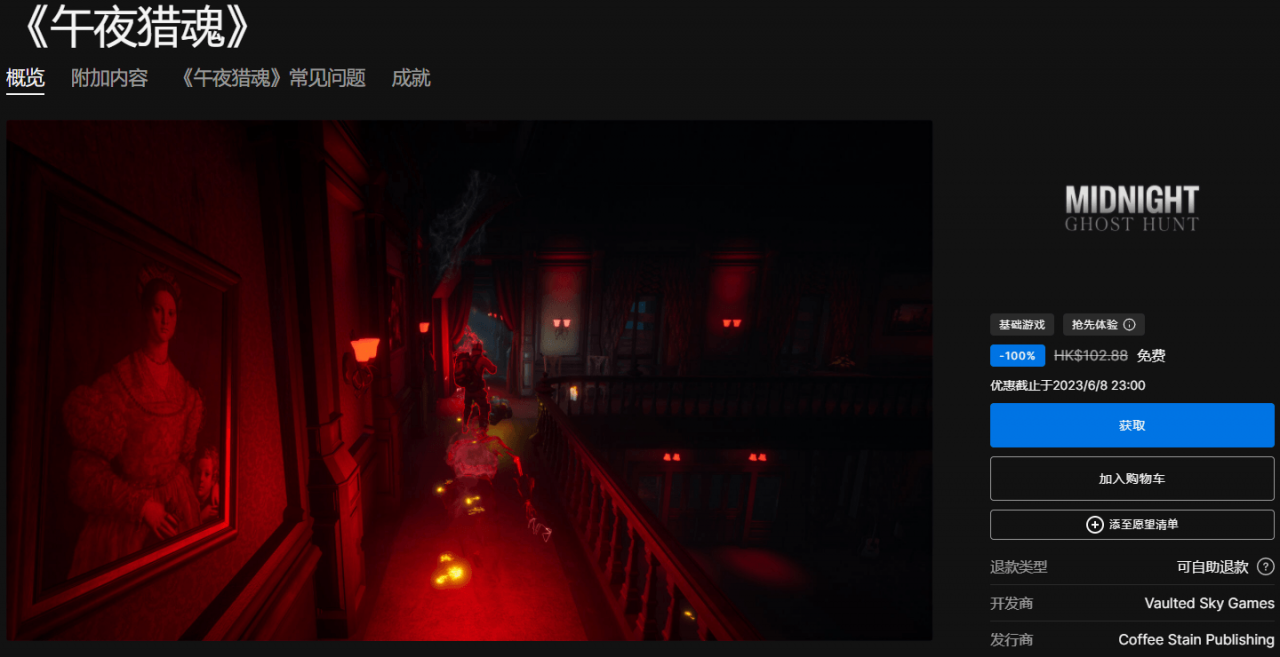Click the plus icon on the wishlist button

[1095, 525]
